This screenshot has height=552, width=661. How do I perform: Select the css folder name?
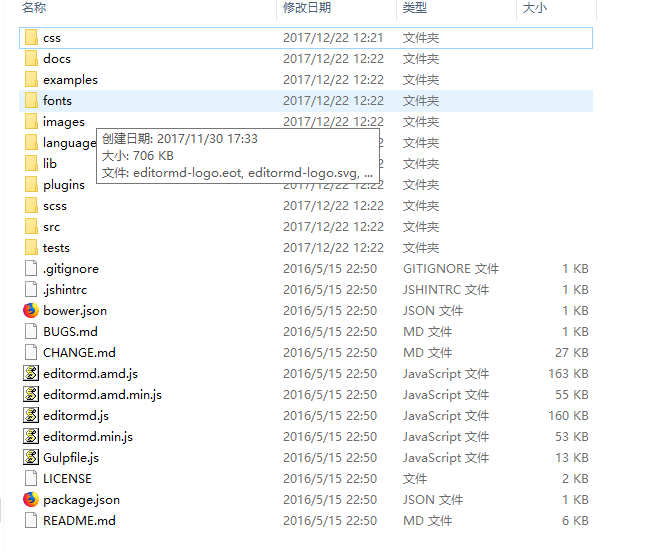(x=52, y=38)
